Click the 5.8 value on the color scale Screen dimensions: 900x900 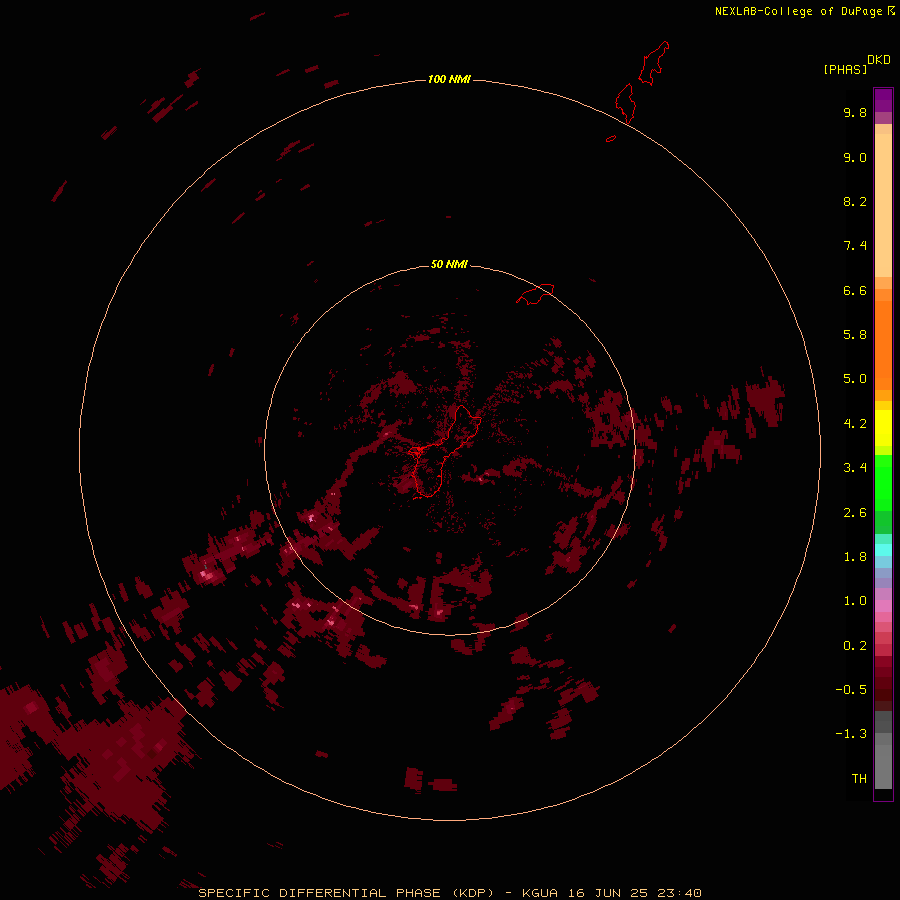[x=855, y=335]
